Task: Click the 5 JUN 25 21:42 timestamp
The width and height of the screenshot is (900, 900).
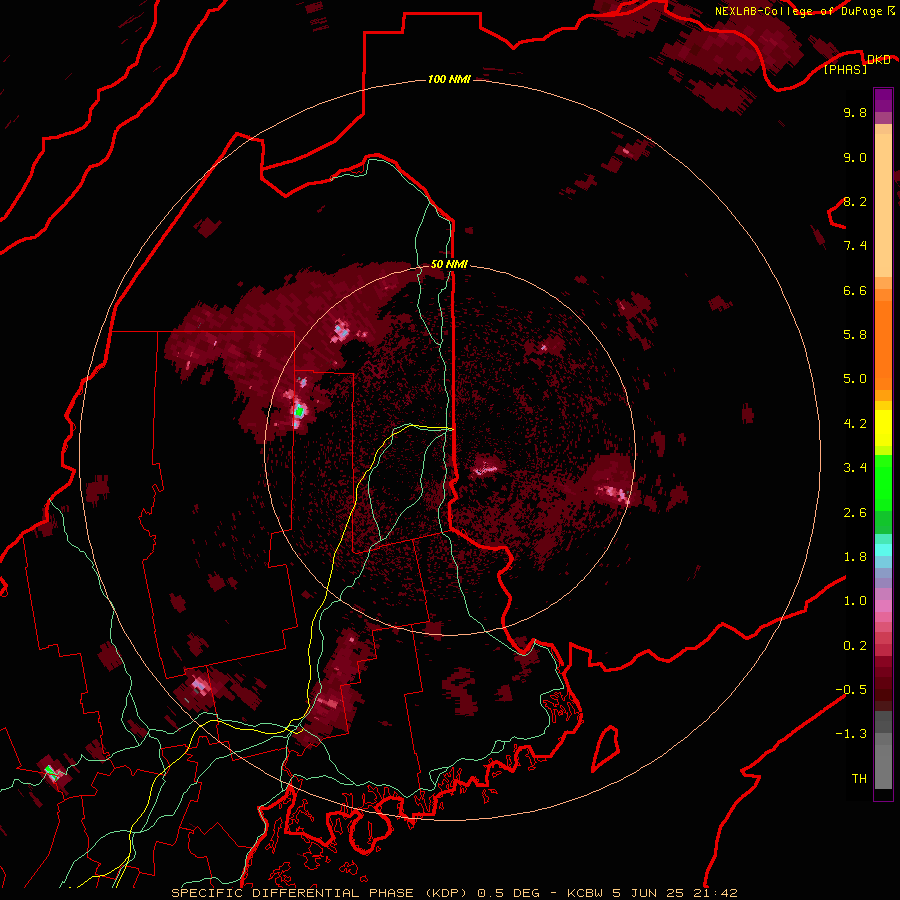Action: point(676,893)
